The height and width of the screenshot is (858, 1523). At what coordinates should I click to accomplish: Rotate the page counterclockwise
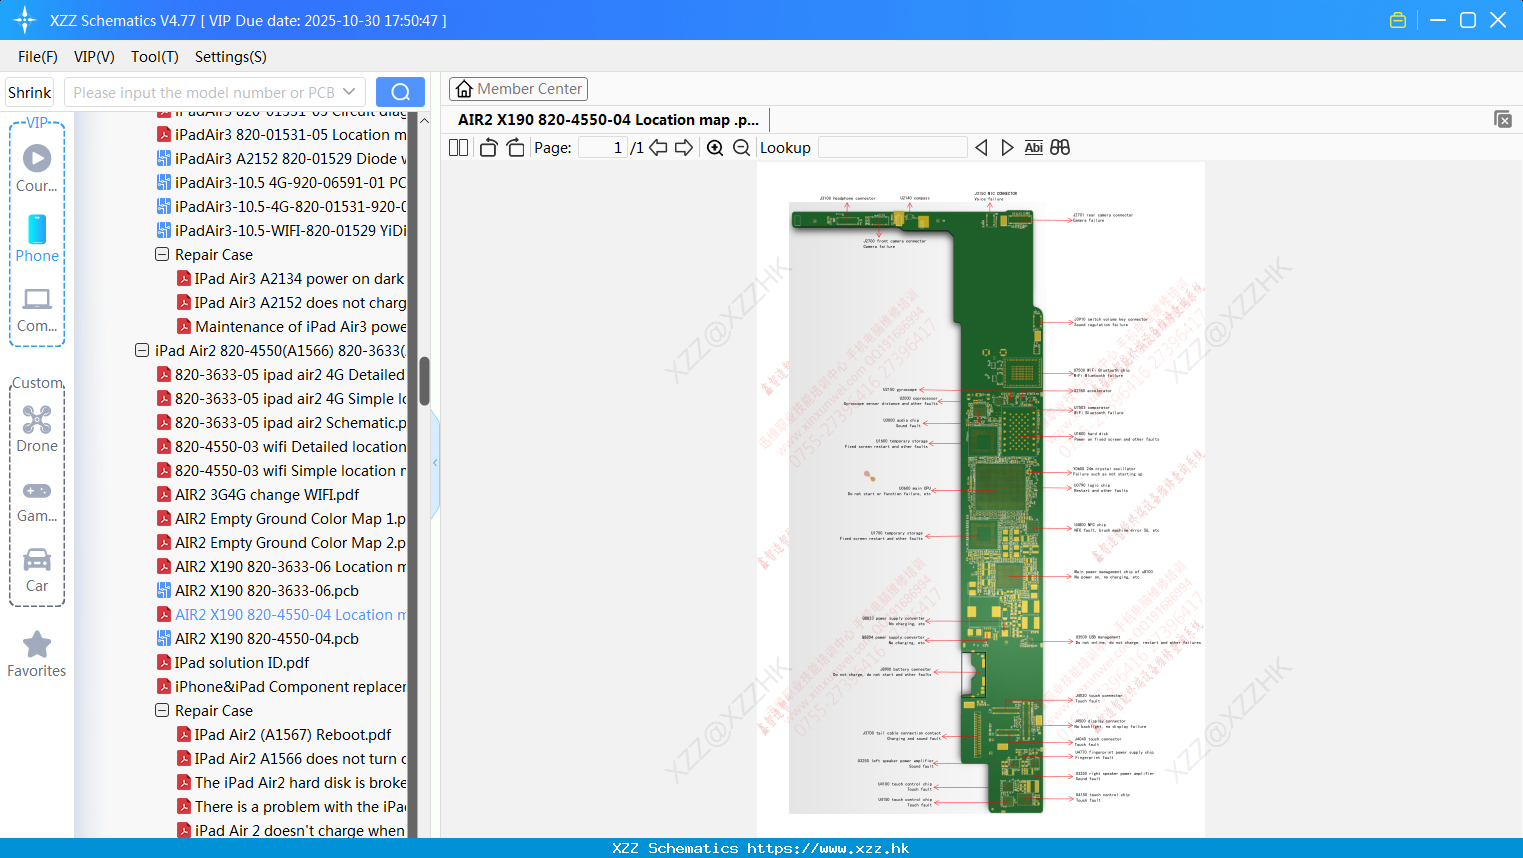click(x=488, y=148)
